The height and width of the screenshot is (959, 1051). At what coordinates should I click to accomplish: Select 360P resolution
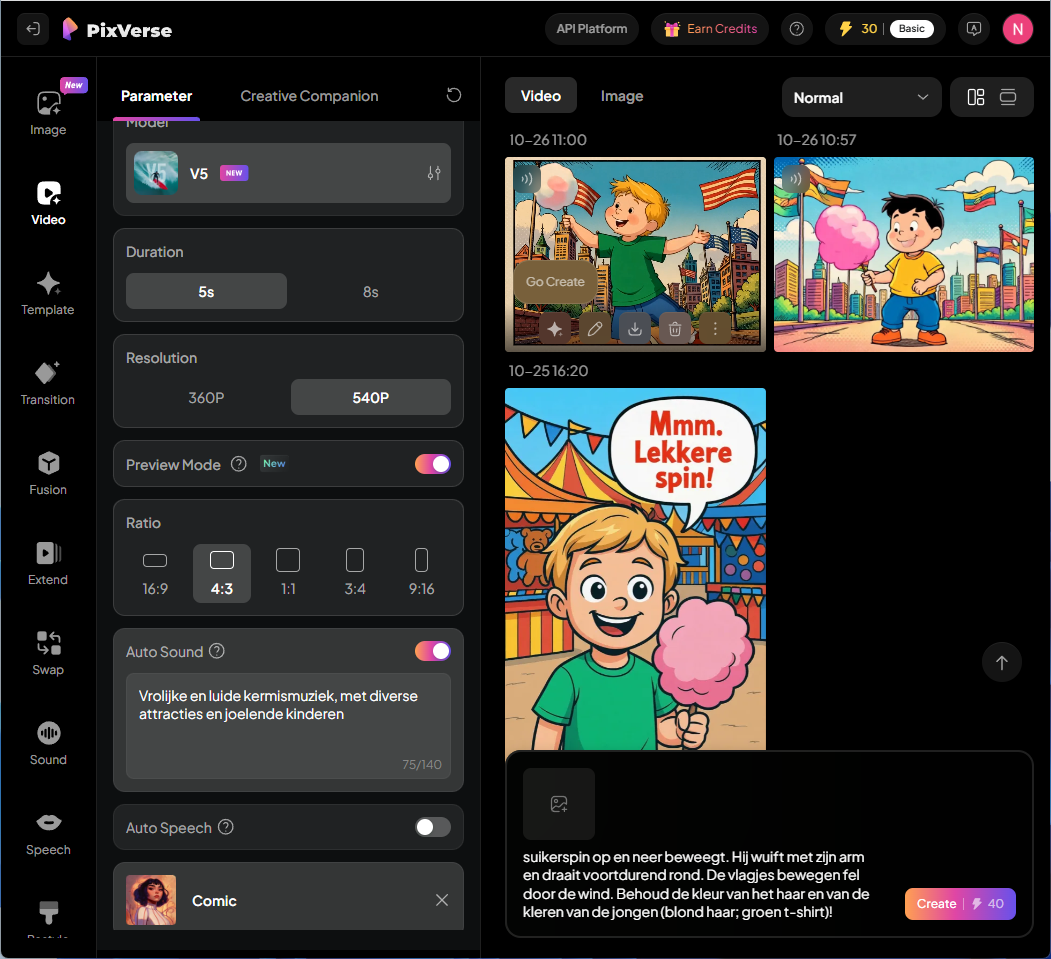pyautogui.click(x=206, y=397)
